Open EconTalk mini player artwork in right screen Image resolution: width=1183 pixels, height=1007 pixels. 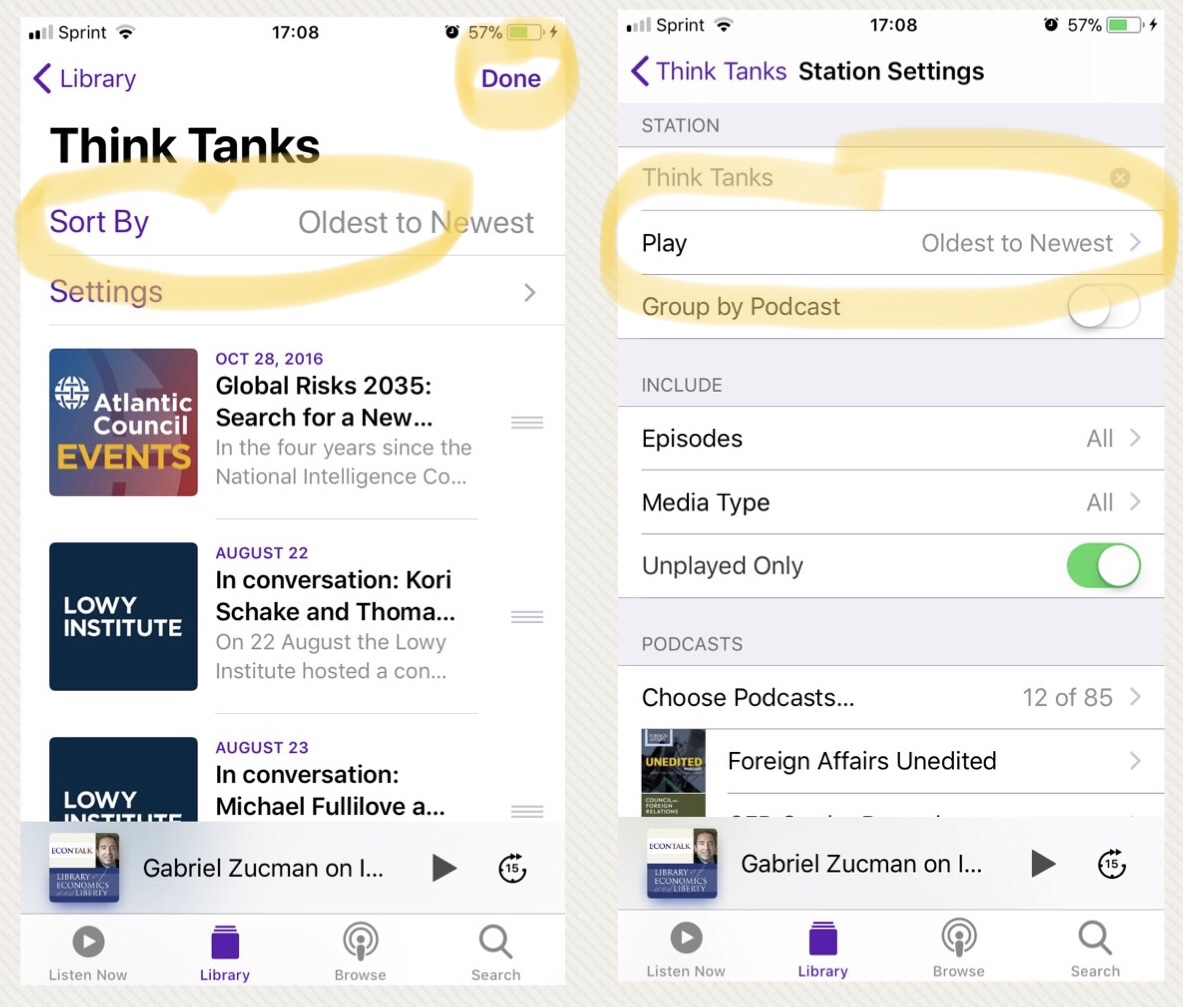click(x=682, y=863)
